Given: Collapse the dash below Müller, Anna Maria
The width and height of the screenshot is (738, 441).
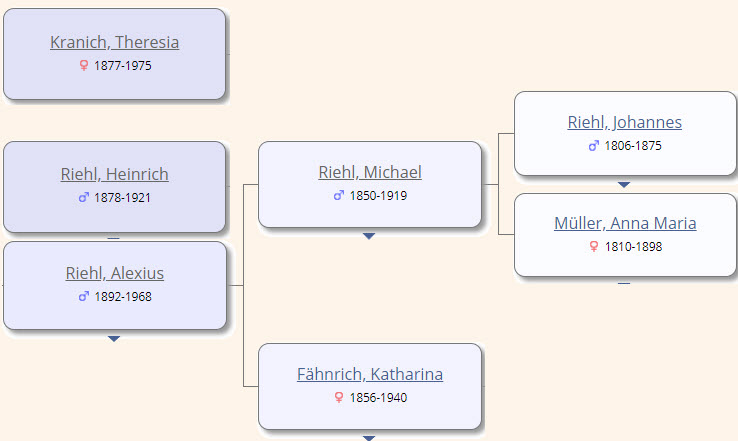Looking at the screenshot, I should (x=624, y=283).
